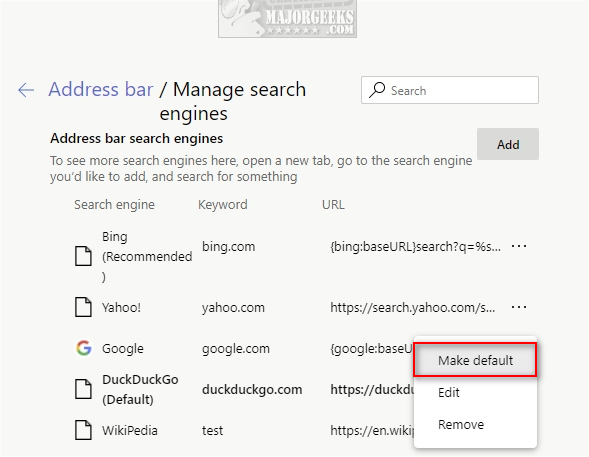Focus the Search settings input field
589x457 pixels.
450,90
